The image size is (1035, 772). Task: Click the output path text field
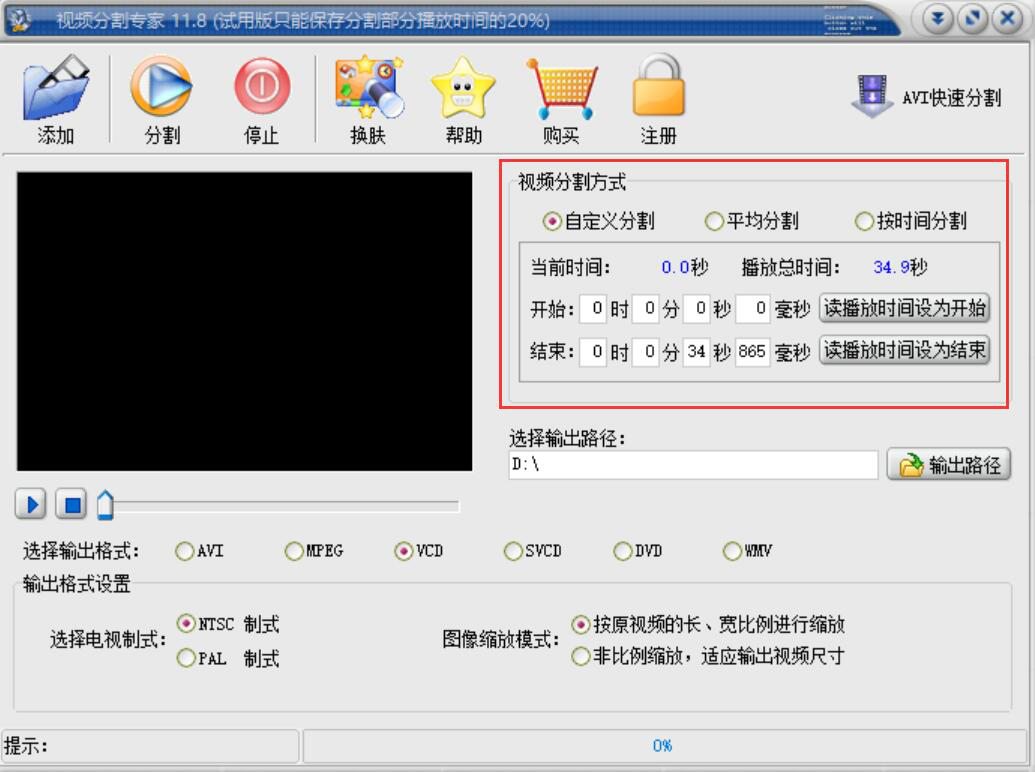(x=690, y=464)
